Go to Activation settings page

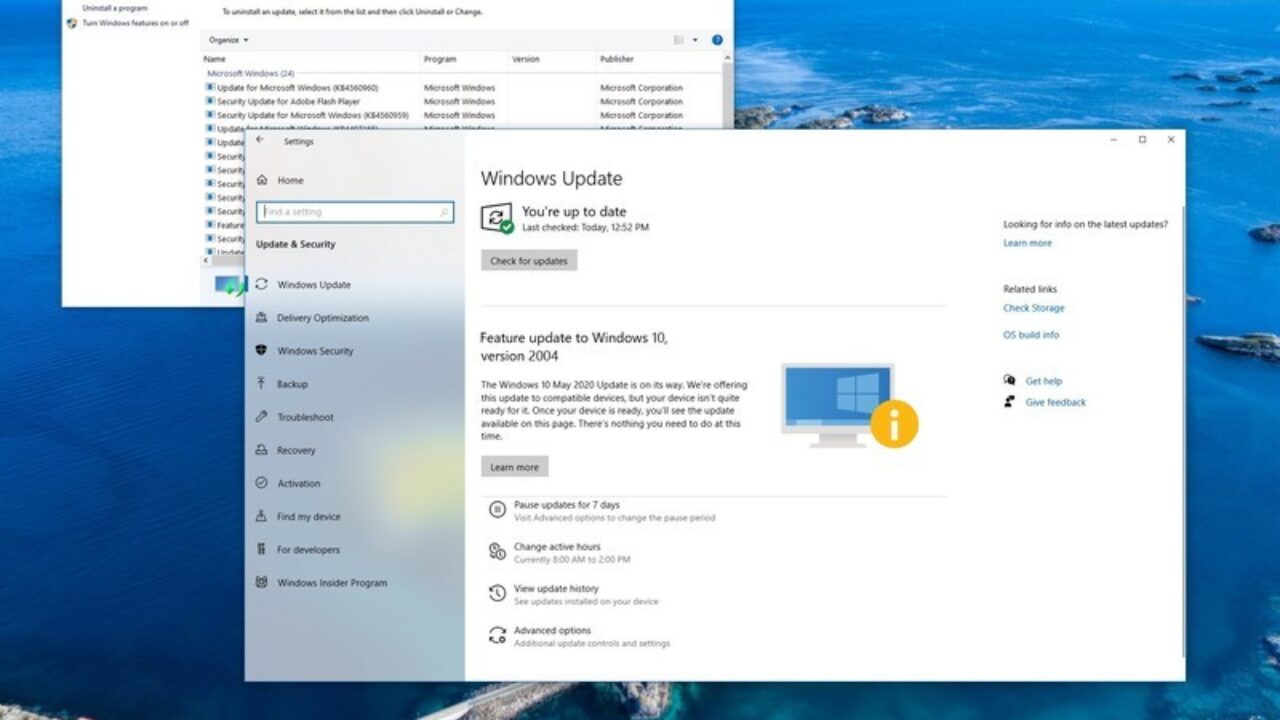point(298,483)
